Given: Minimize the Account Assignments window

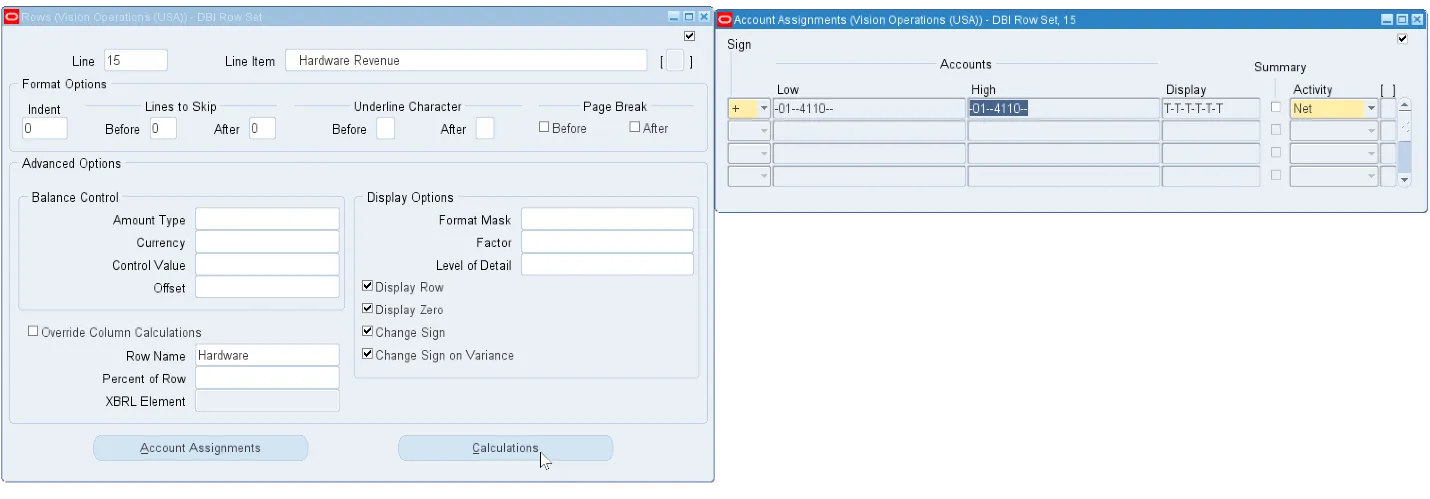Looking at the screenshot, I should point(1387,19).
